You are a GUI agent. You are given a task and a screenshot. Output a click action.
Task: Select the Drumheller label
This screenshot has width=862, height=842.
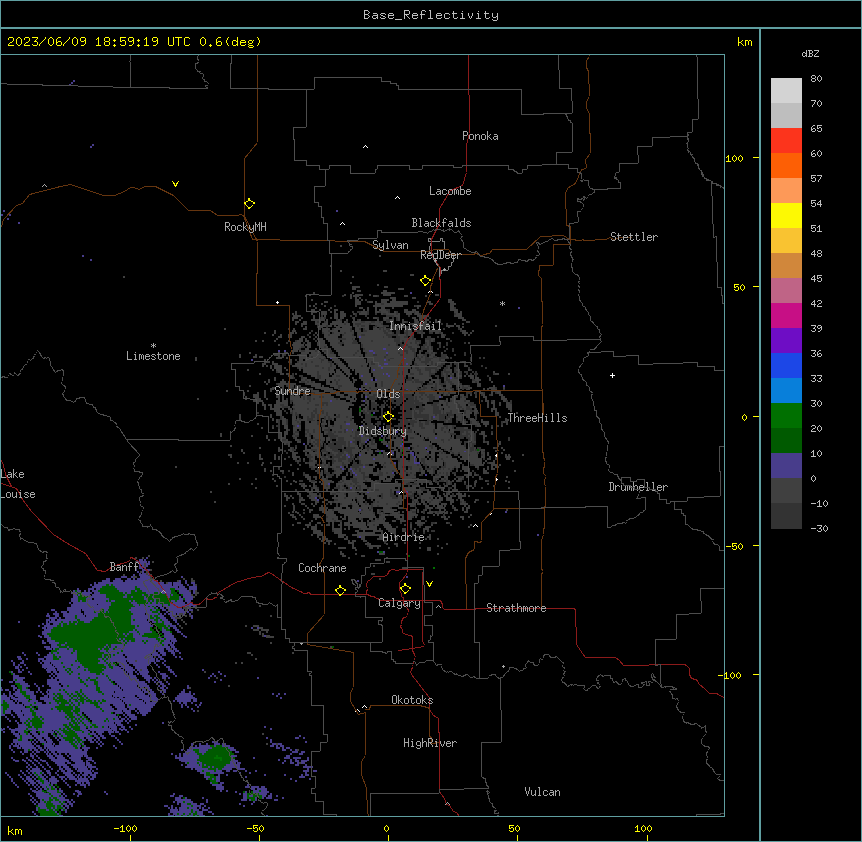[x=638, y=487]
